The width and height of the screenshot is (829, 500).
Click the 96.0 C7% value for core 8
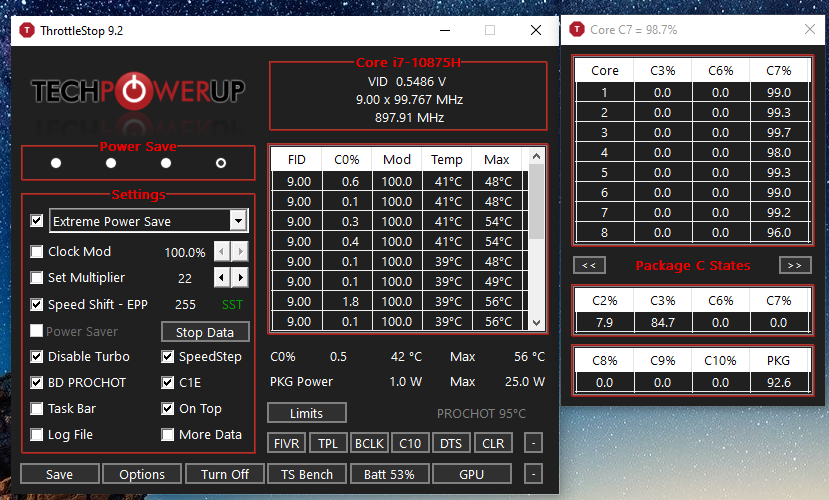(x=779, y=233)
